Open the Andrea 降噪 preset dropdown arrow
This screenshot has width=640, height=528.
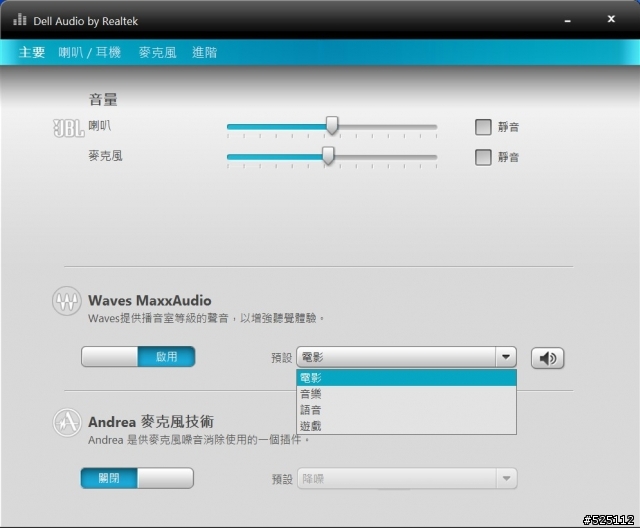click(x=507, y=478)
